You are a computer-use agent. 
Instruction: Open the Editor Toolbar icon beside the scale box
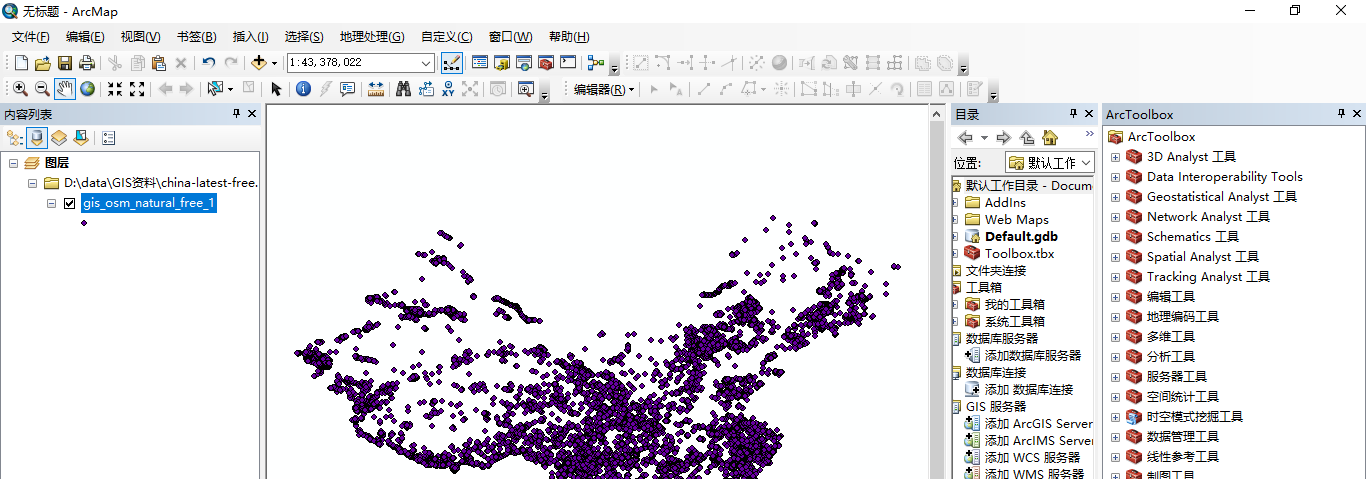click(x=451, y=62)
